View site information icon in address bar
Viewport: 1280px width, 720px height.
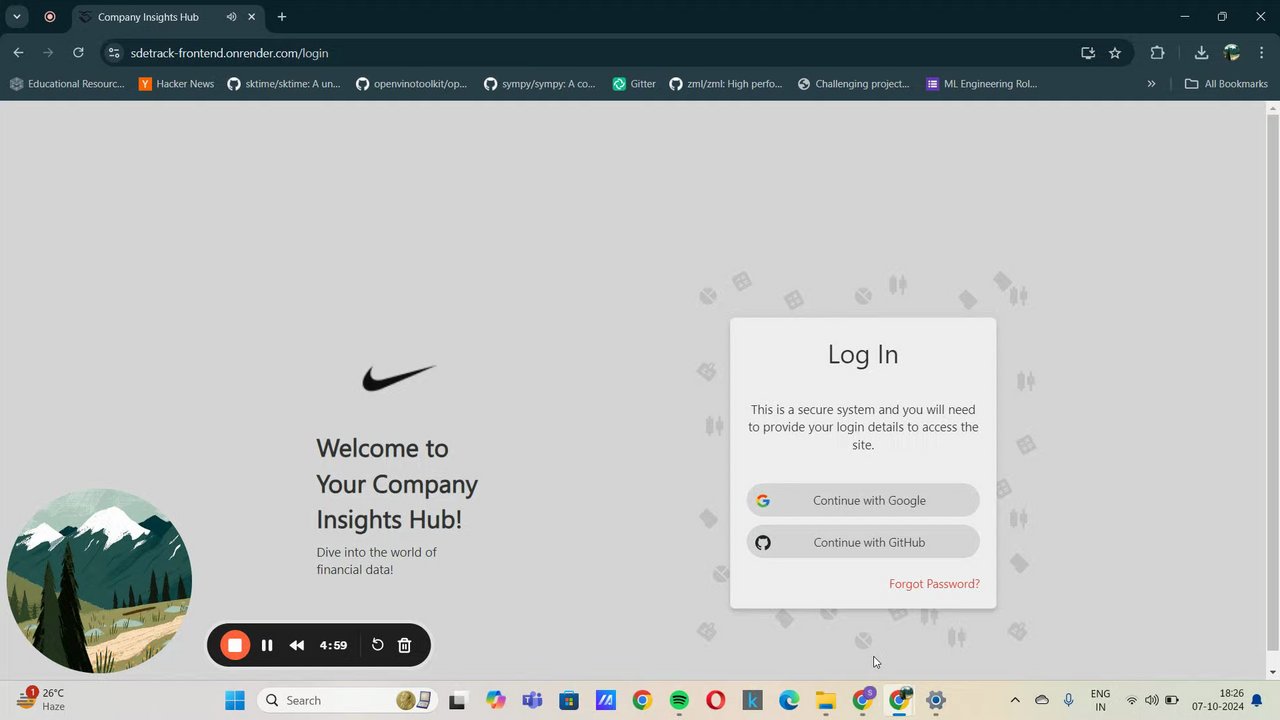(x=114, y=53)
